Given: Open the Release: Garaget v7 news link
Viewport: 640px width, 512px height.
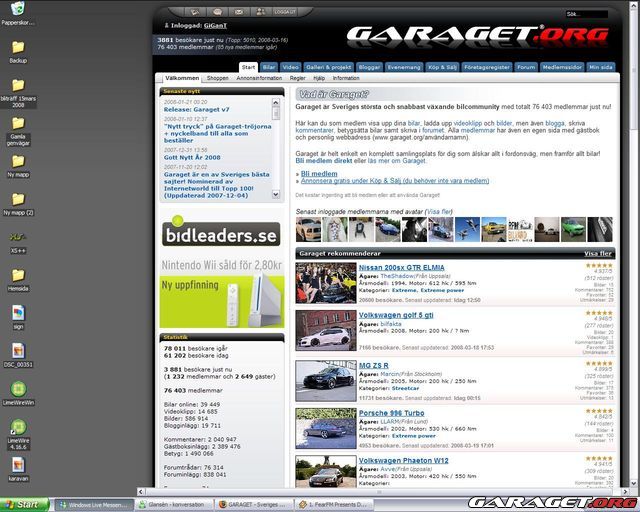Looking at the screenshot, I should point(196,109).
